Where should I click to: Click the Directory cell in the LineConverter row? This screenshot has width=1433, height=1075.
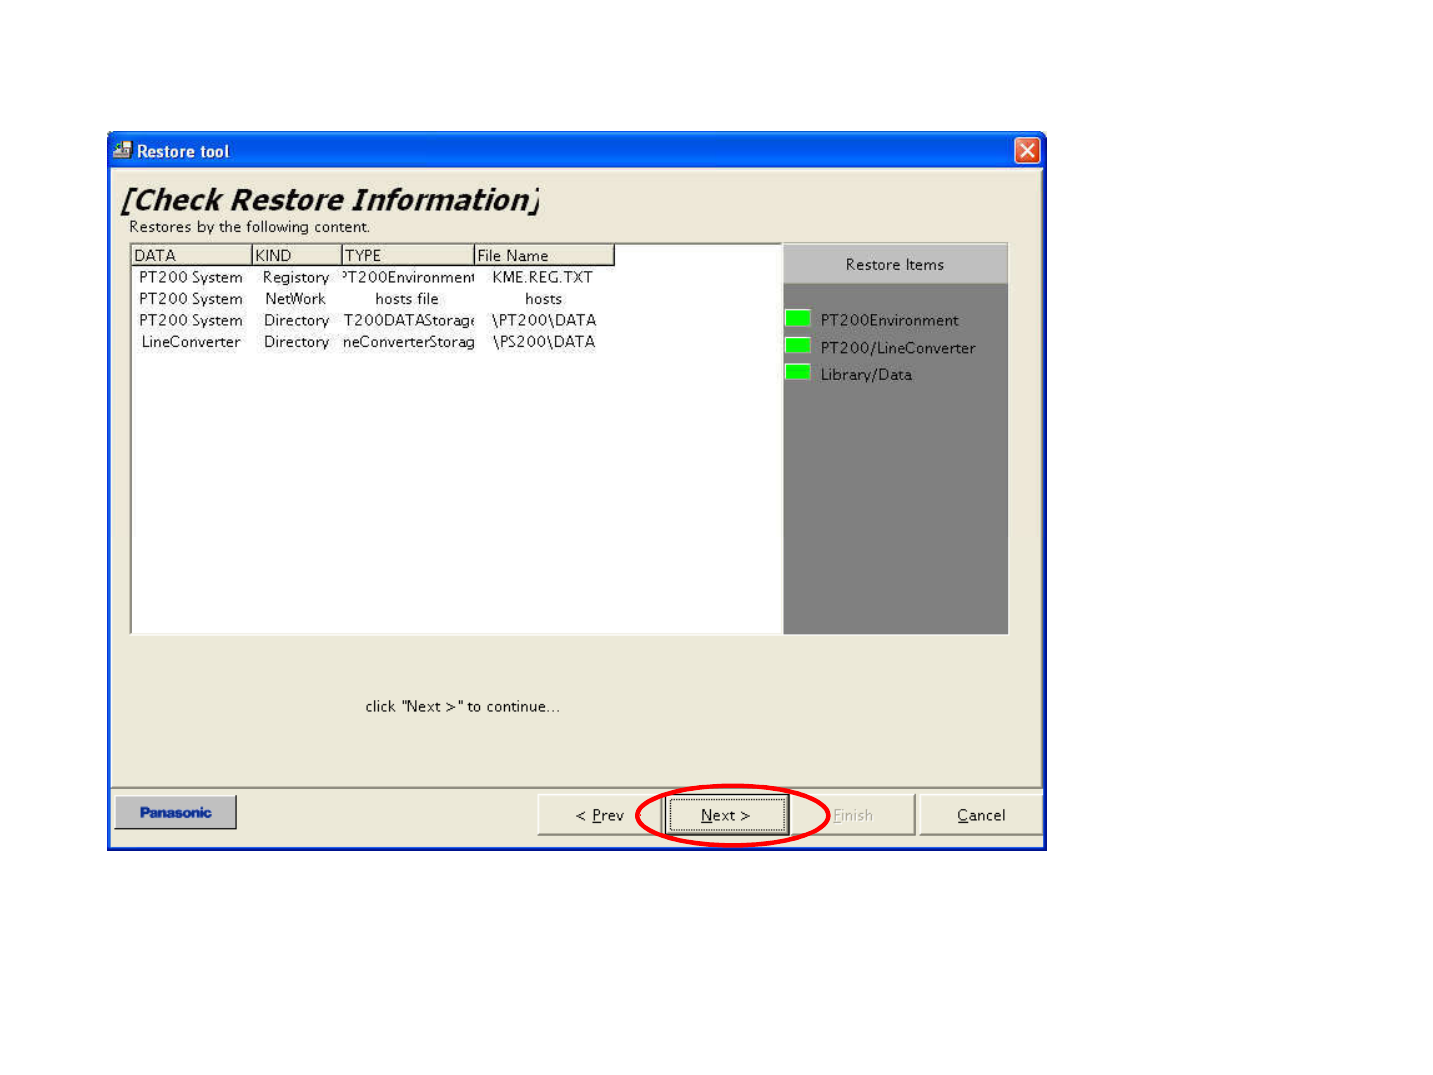point(296,342)
